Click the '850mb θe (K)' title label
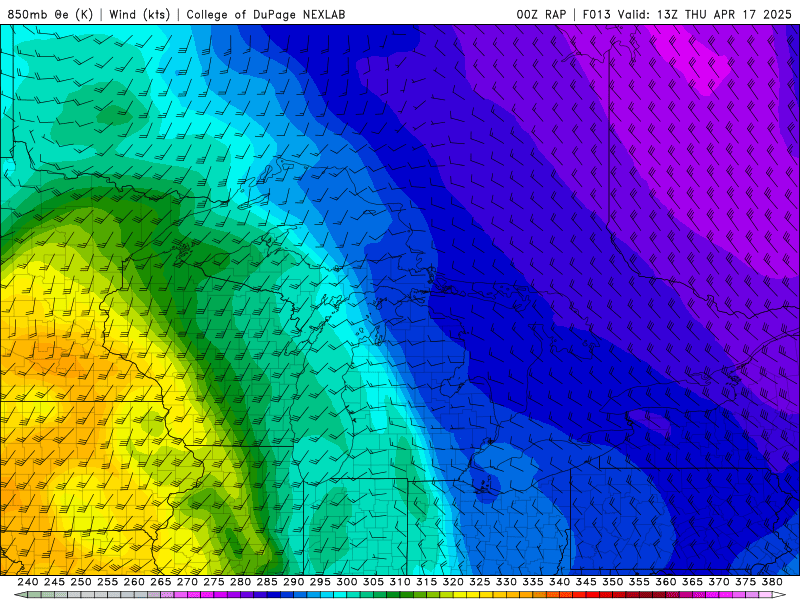This screenshot has width=800, height=600. [x=50, y=14]
